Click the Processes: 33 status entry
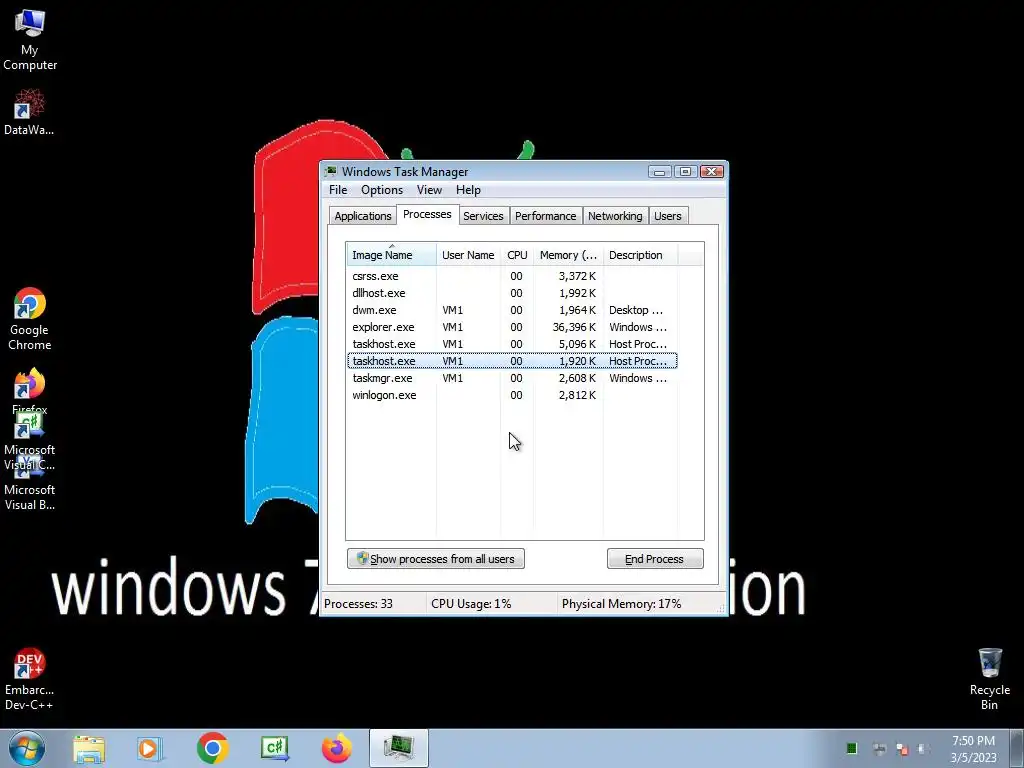This screenshot has width=1024, height=768. [359, 604]
